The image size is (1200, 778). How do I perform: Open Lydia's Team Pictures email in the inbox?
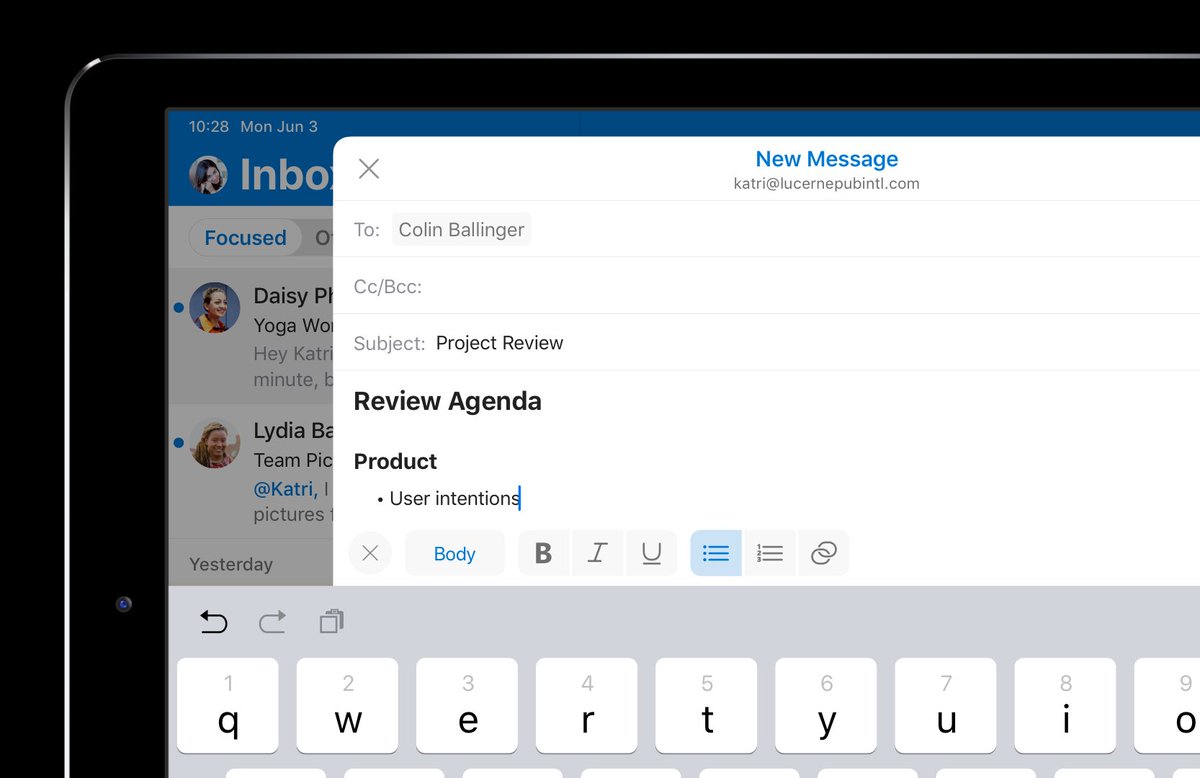click(x=252, y=471)
